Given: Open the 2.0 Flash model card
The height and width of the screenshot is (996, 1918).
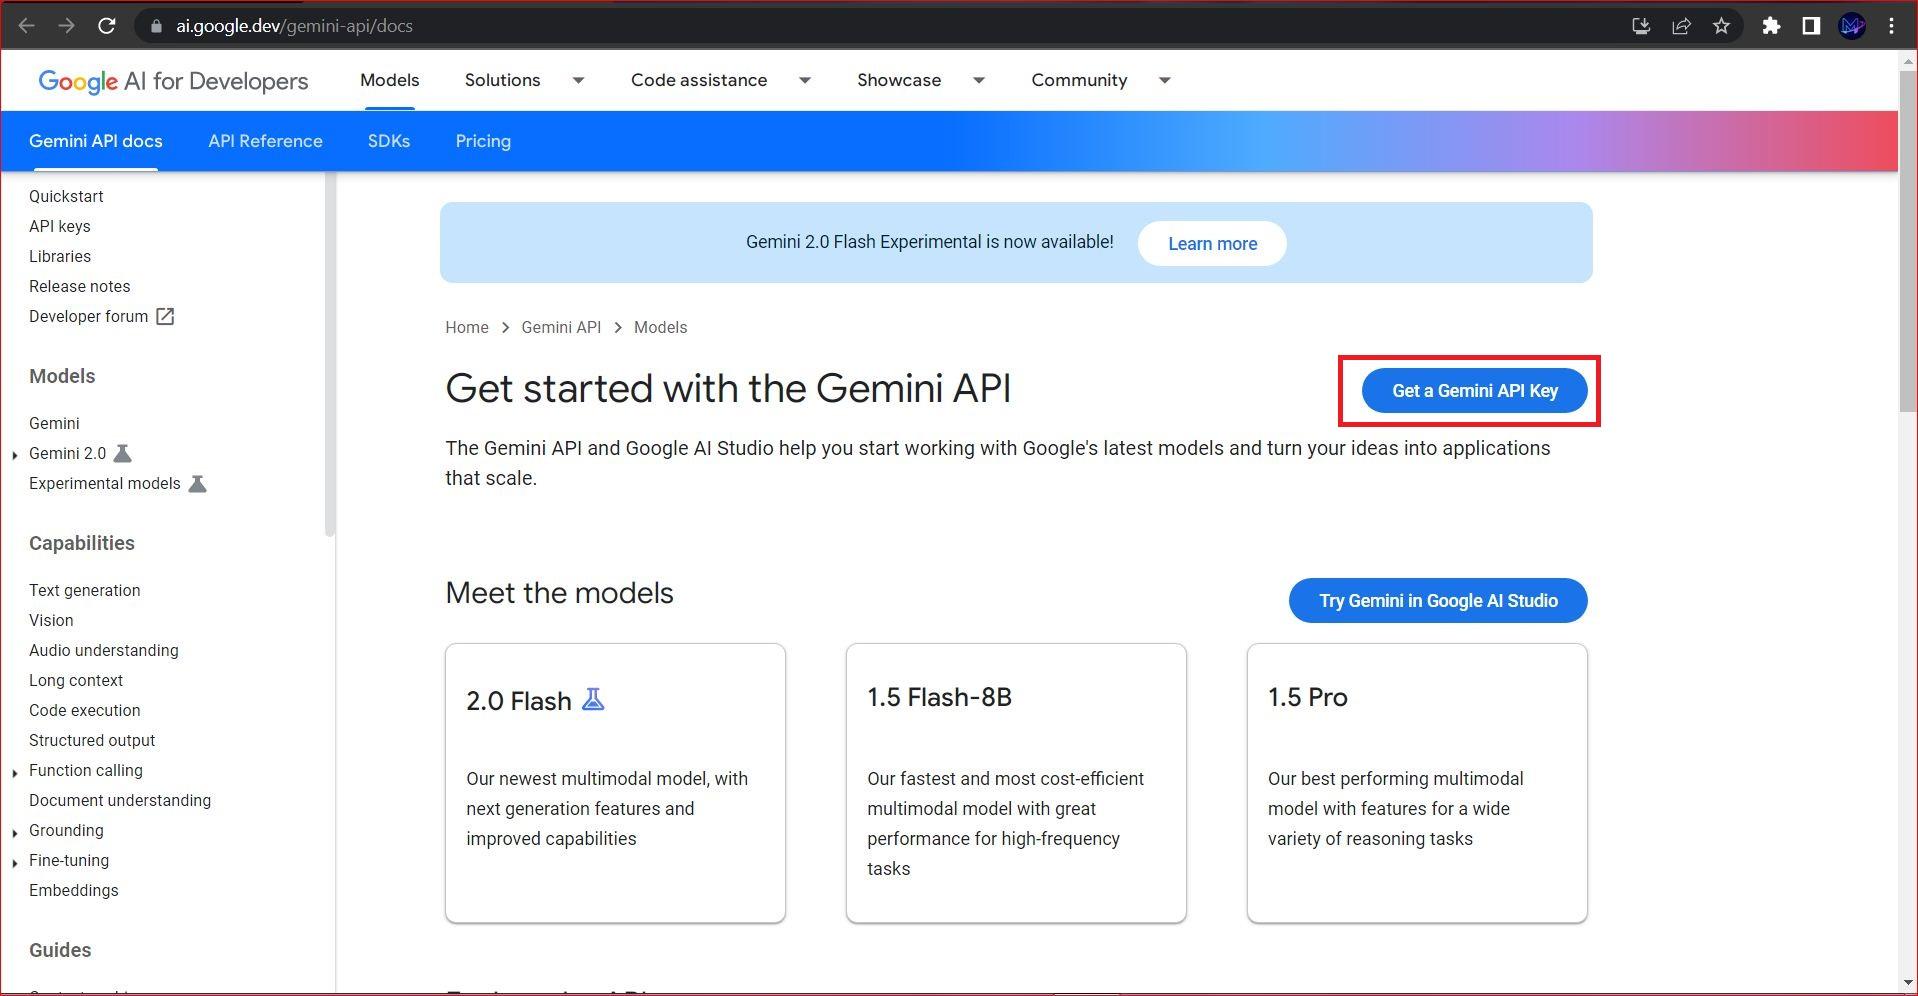Looking at the screenshot, I should 615,783.
